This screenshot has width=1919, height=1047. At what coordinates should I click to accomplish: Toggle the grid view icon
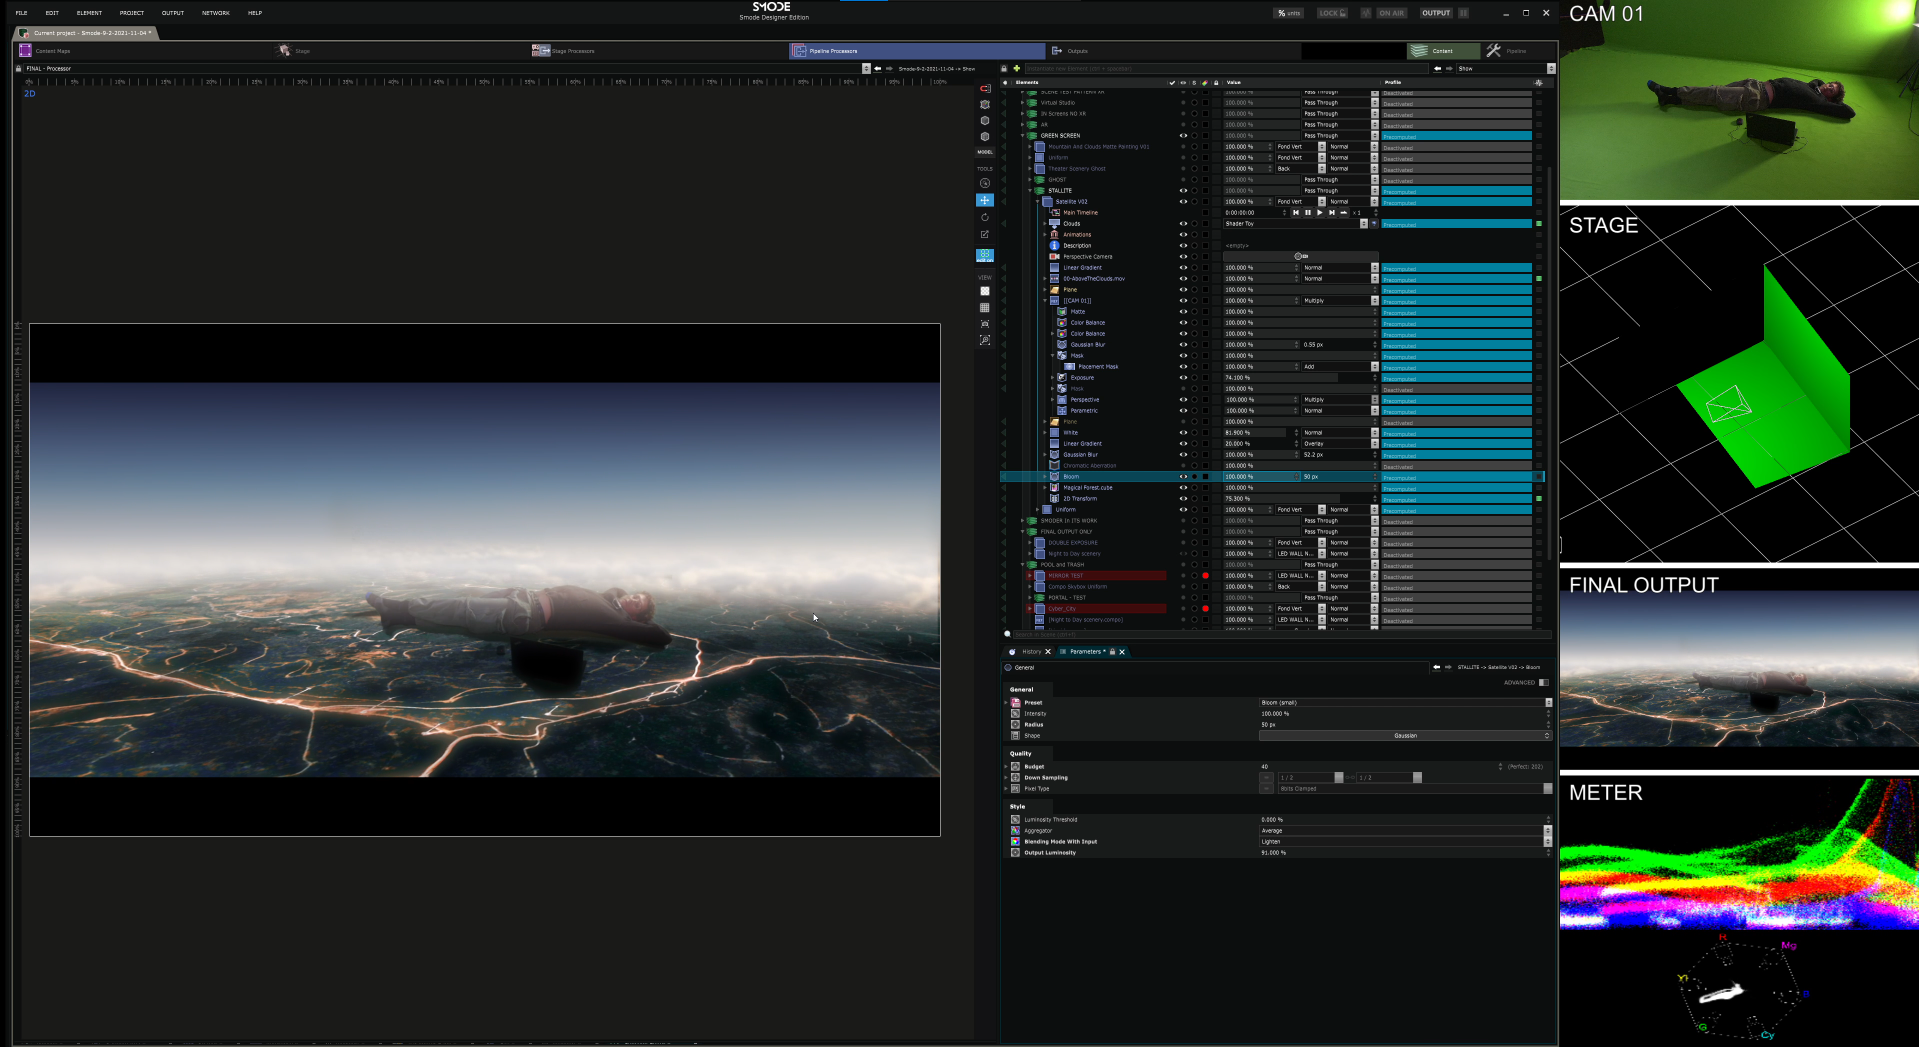point(985,308)
